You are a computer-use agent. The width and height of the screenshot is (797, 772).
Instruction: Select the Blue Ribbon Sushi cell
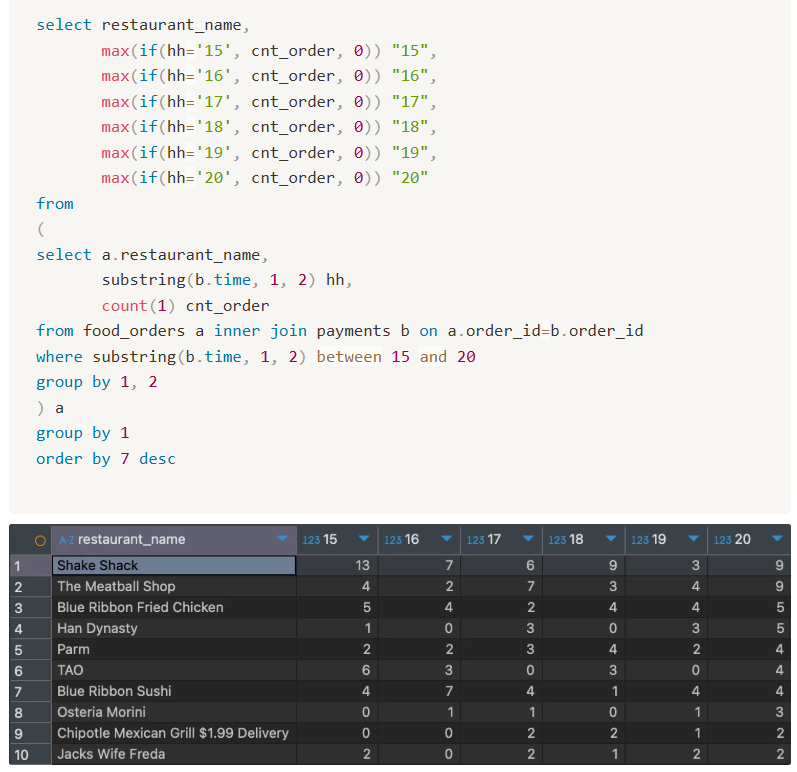(174, 691)
